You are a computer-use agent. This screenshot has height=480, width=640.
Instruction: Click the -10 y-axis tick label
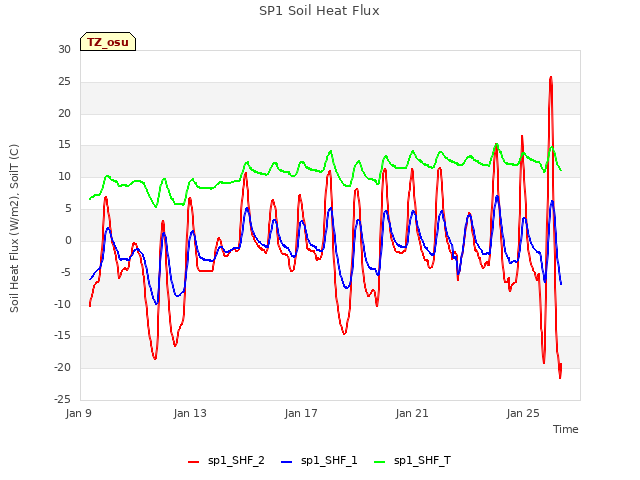(x=63, y=304)
